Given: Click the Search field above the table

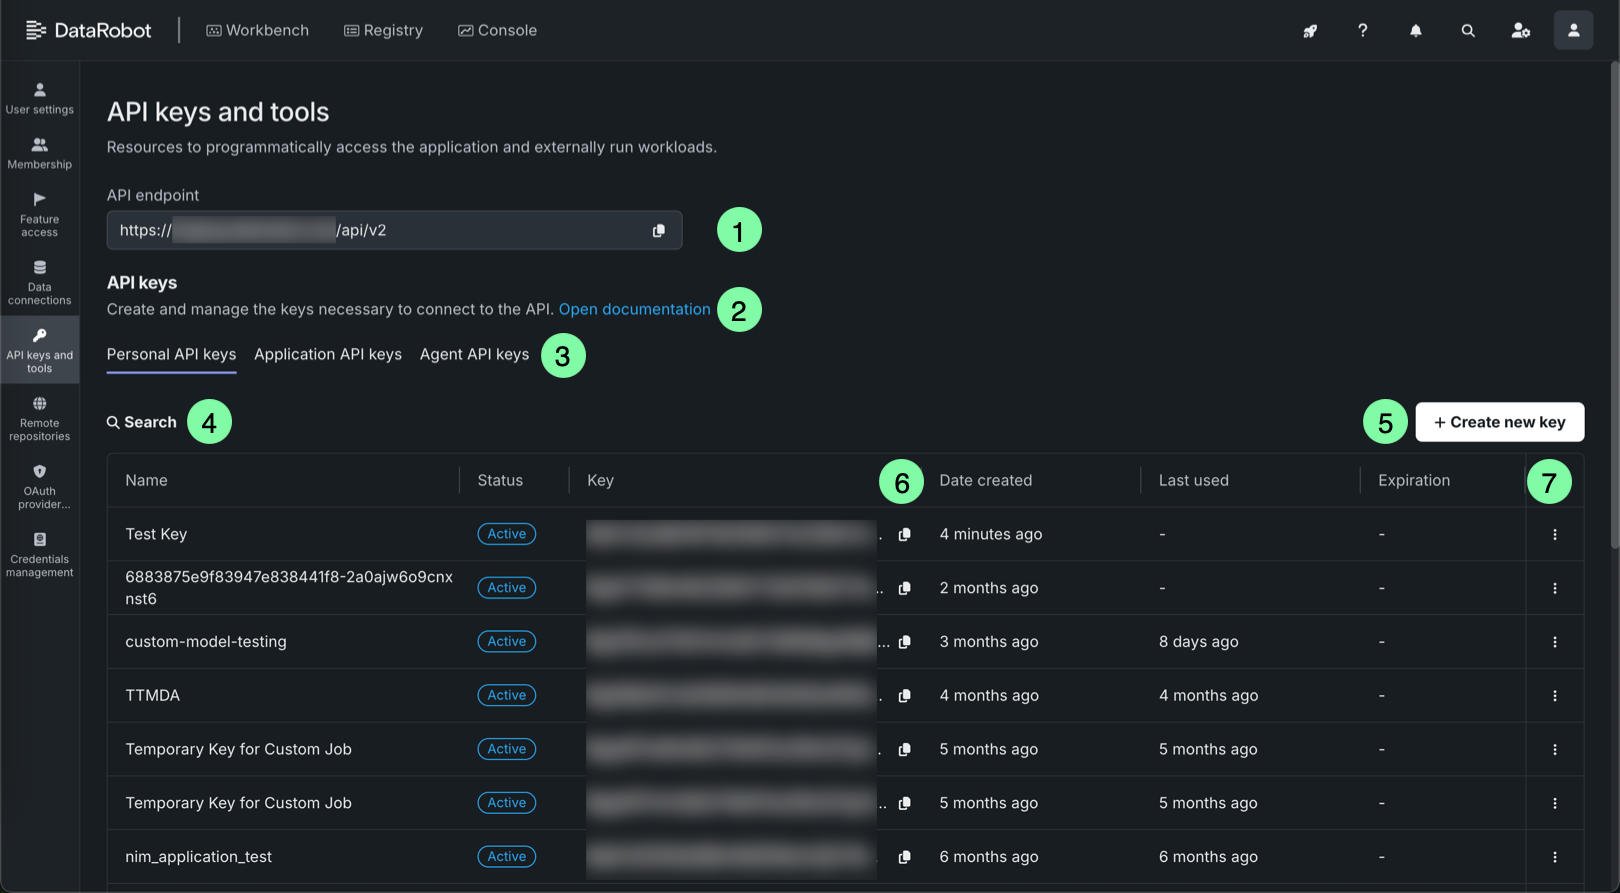Looking at the screenshot, I should point(142,423).
